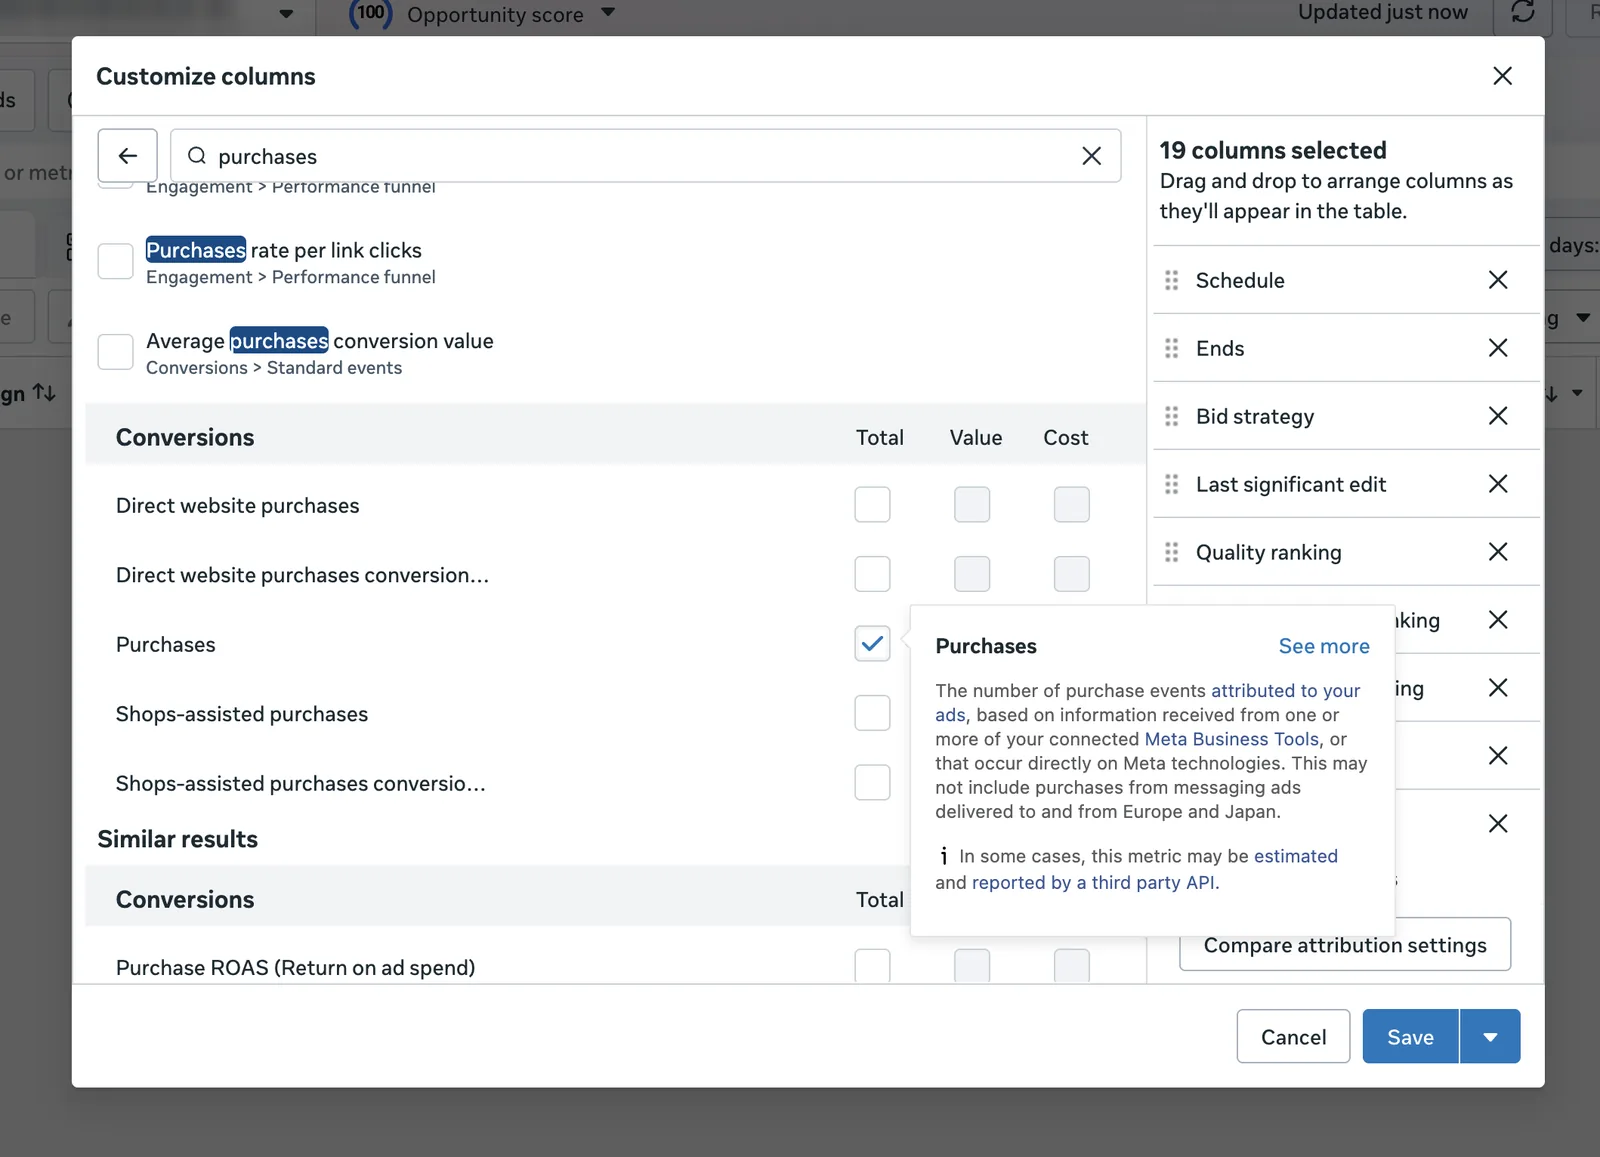Grab the Ends drag handle
1600x1157 pixels.
[1171, 348]
